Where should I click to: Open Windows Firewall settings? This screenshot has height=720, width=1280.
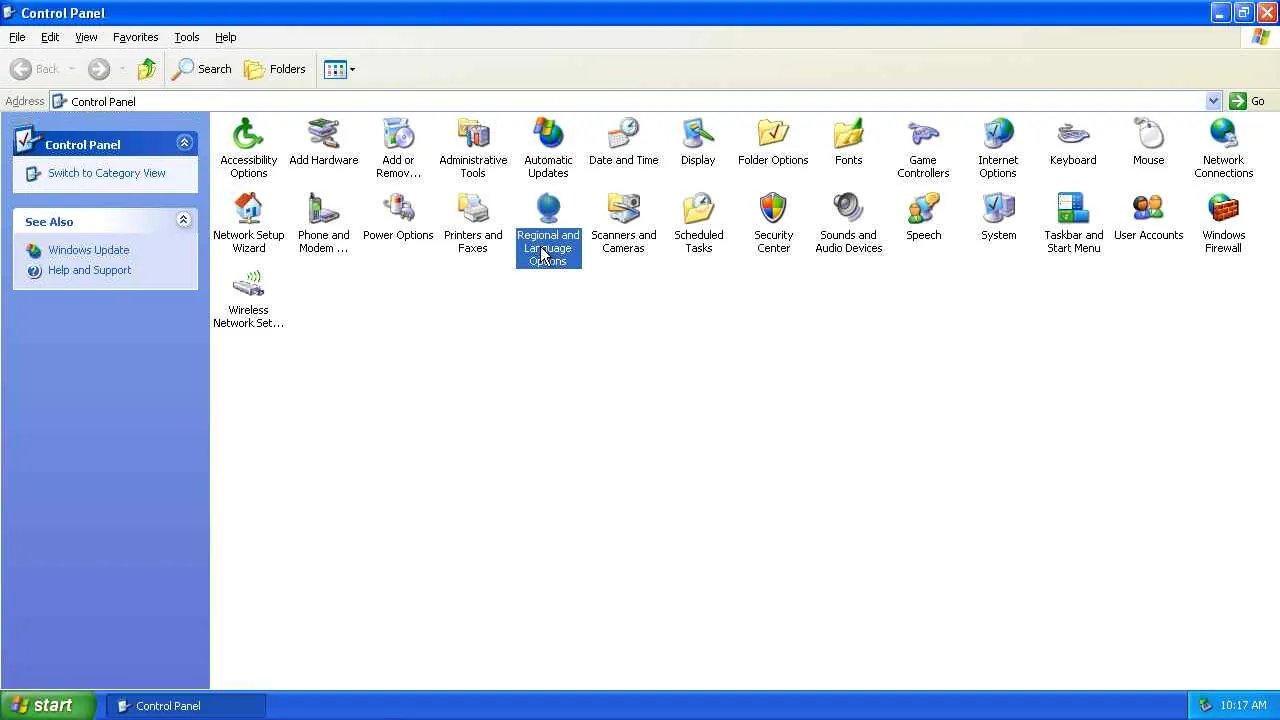tap(1223, 223)
